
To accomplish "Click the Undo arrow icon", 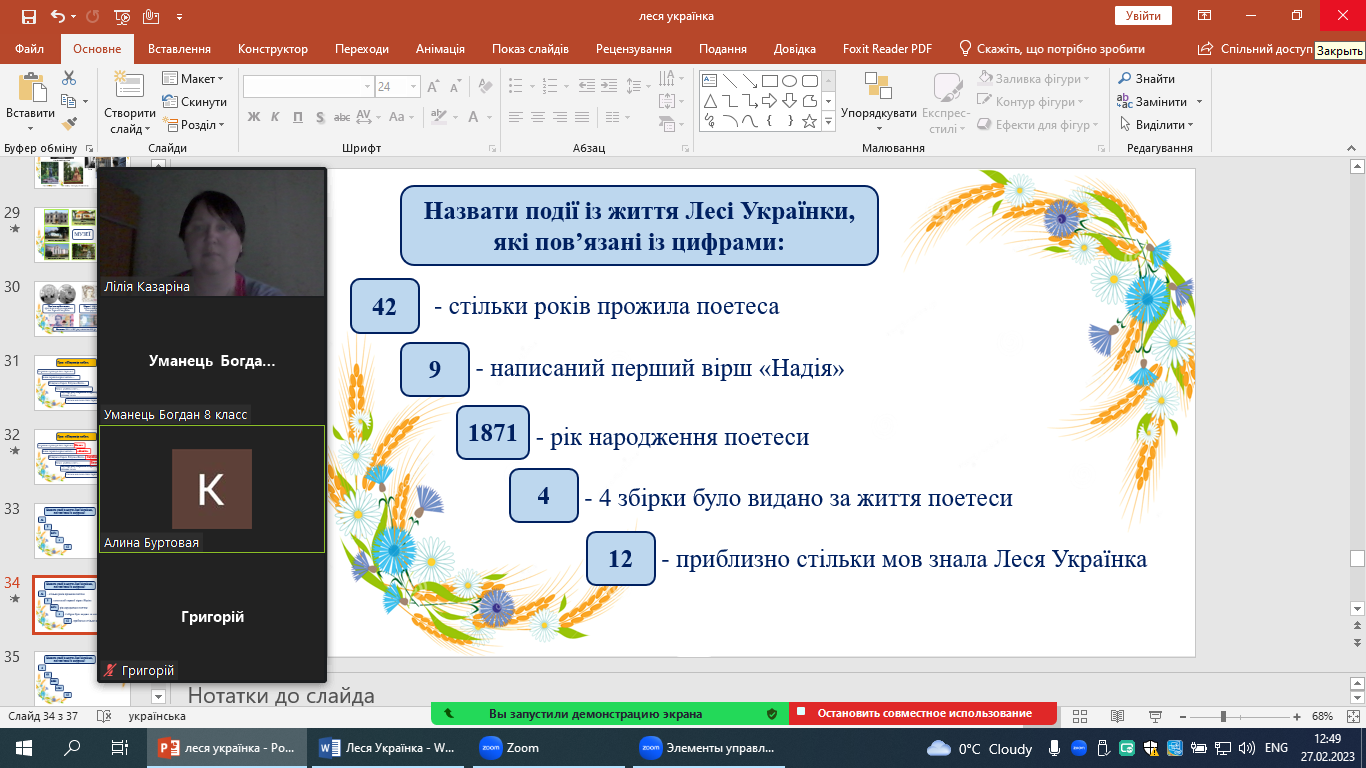I will pos(57,16).
